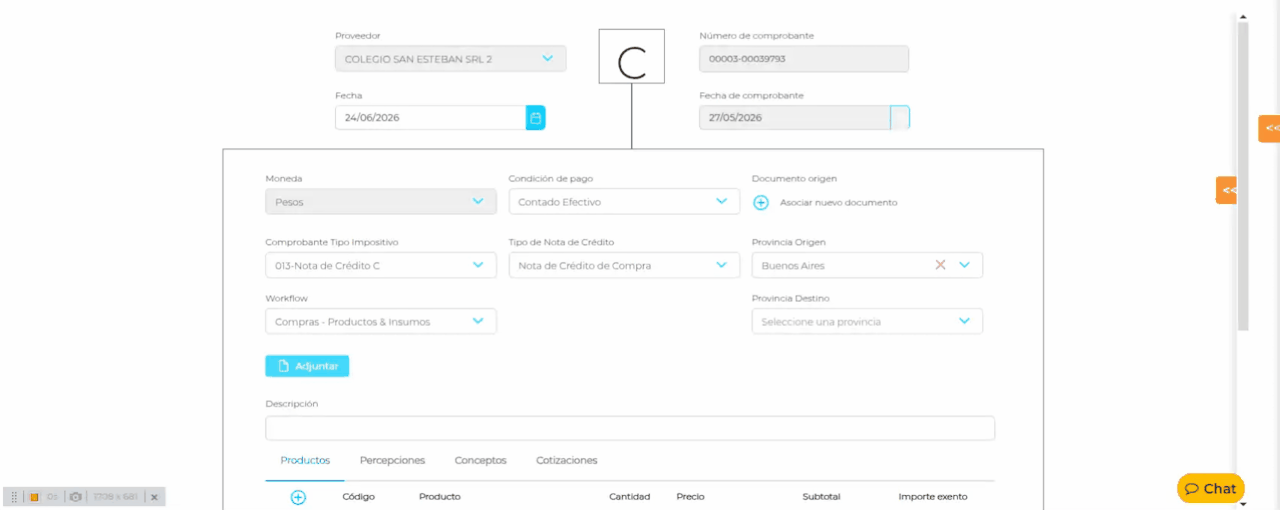Screen dimensions: 1280x510
Task: Select a province in Provincia Destino
Action: [867, 321]
